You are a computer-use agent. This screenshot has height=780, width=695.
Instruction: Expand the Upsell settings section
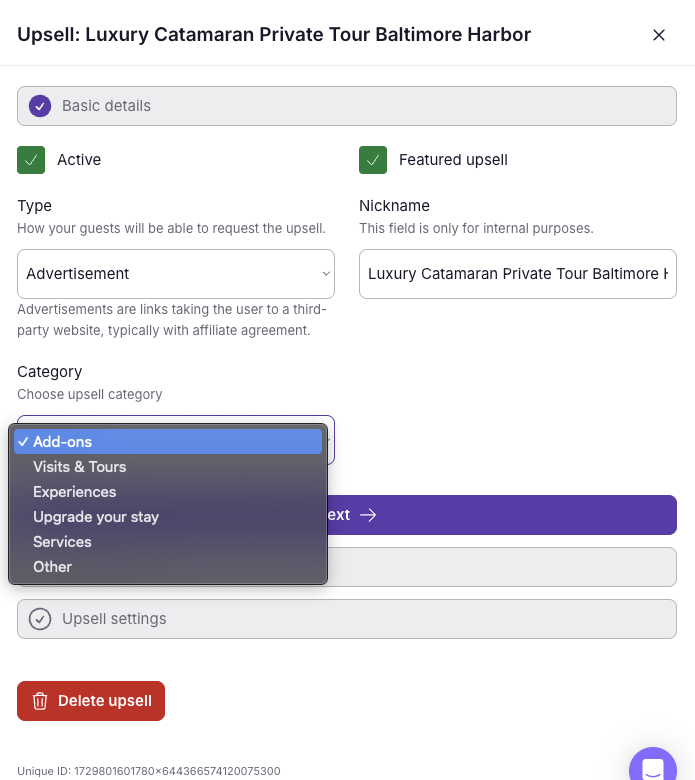(x=347, y=619)
